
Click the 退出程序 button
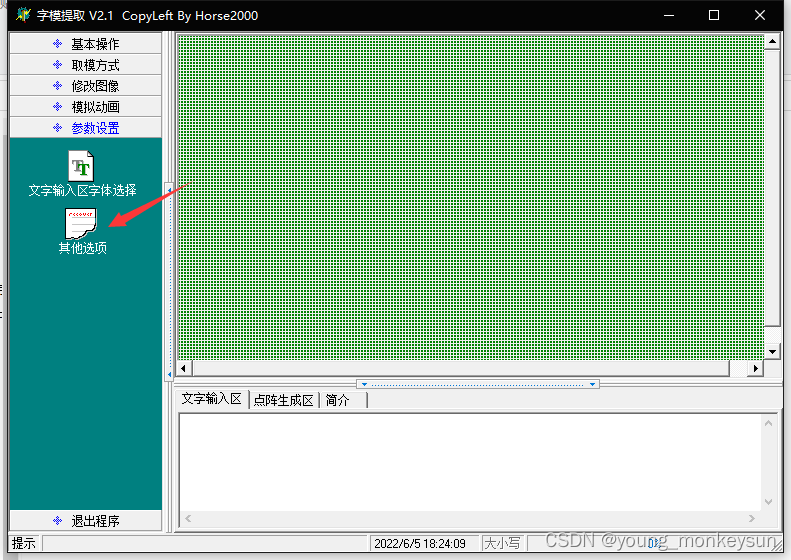coord(85,521)
